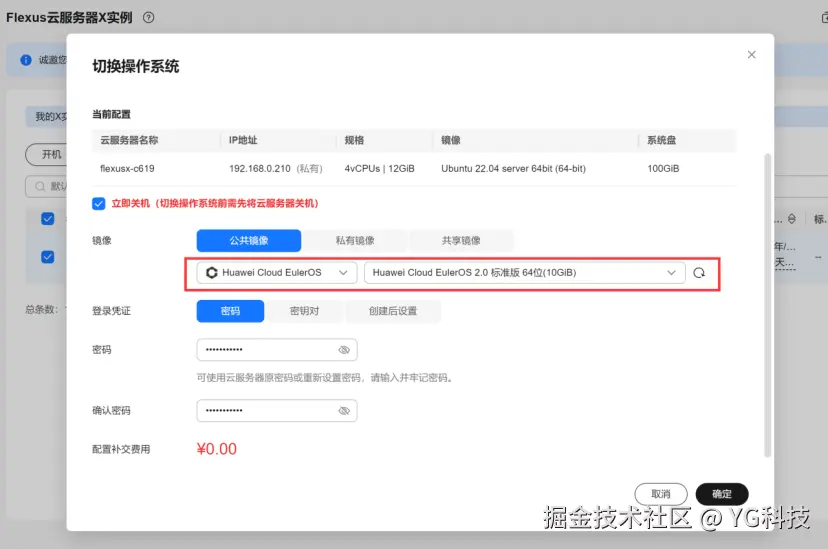Click the search magnifier icon in background list
The height and width of the screenshot is (549, 828).
(x=40, y=186)
